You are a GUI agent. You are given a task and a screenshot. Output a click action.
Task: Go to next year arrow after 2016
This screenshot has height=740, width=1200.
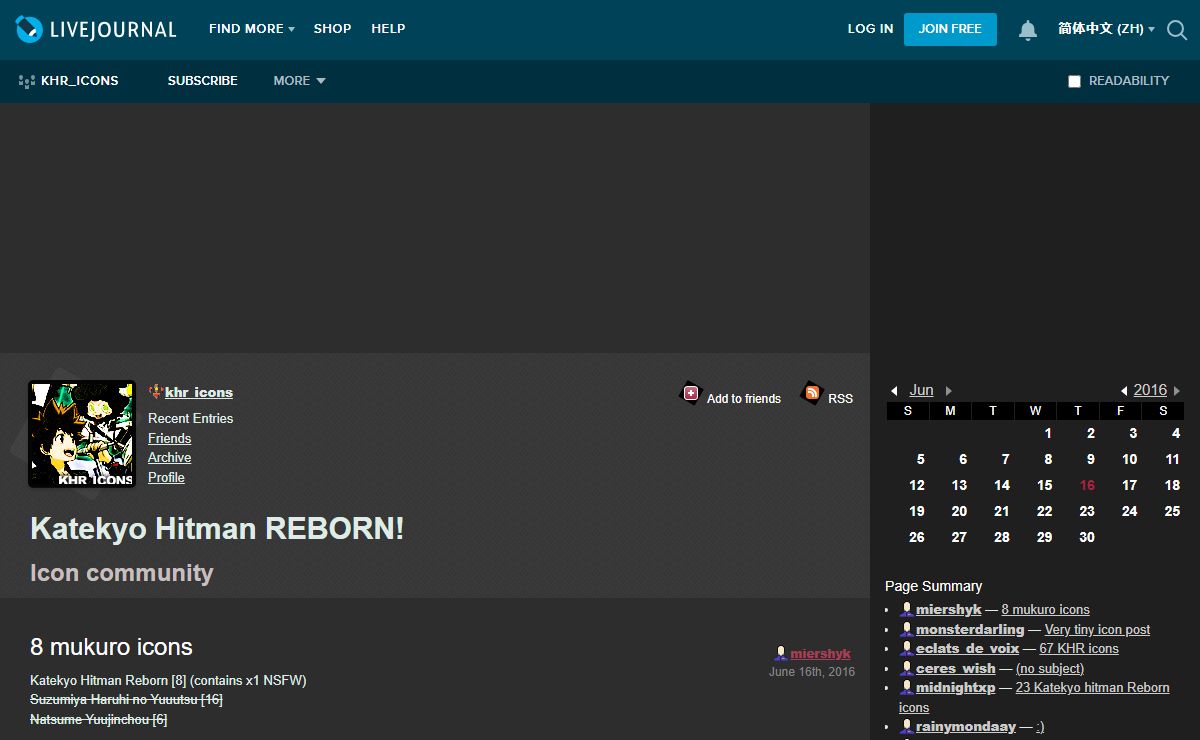coord(1177,391)
